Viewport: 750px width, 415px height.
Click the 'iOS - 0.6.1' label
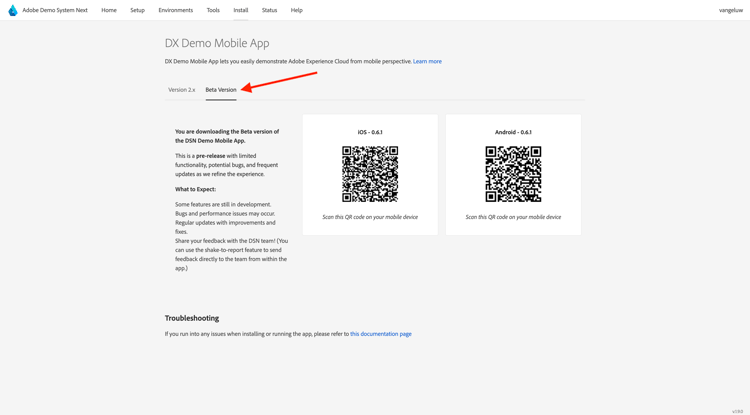tap(370, 132)
